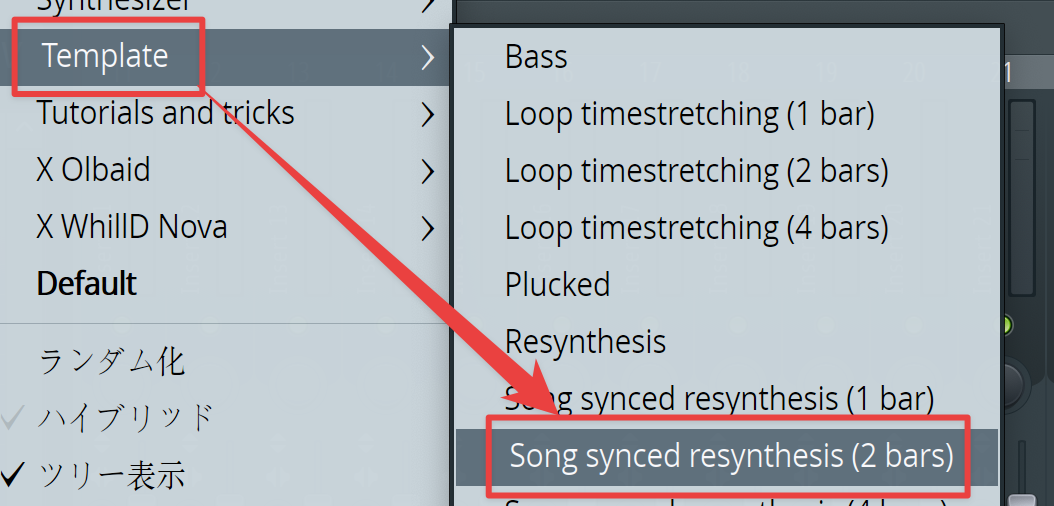Expand the X Olbaid submenu arrow
Image resolution: width=1054 pixels, height=506 pixels.
428,172
